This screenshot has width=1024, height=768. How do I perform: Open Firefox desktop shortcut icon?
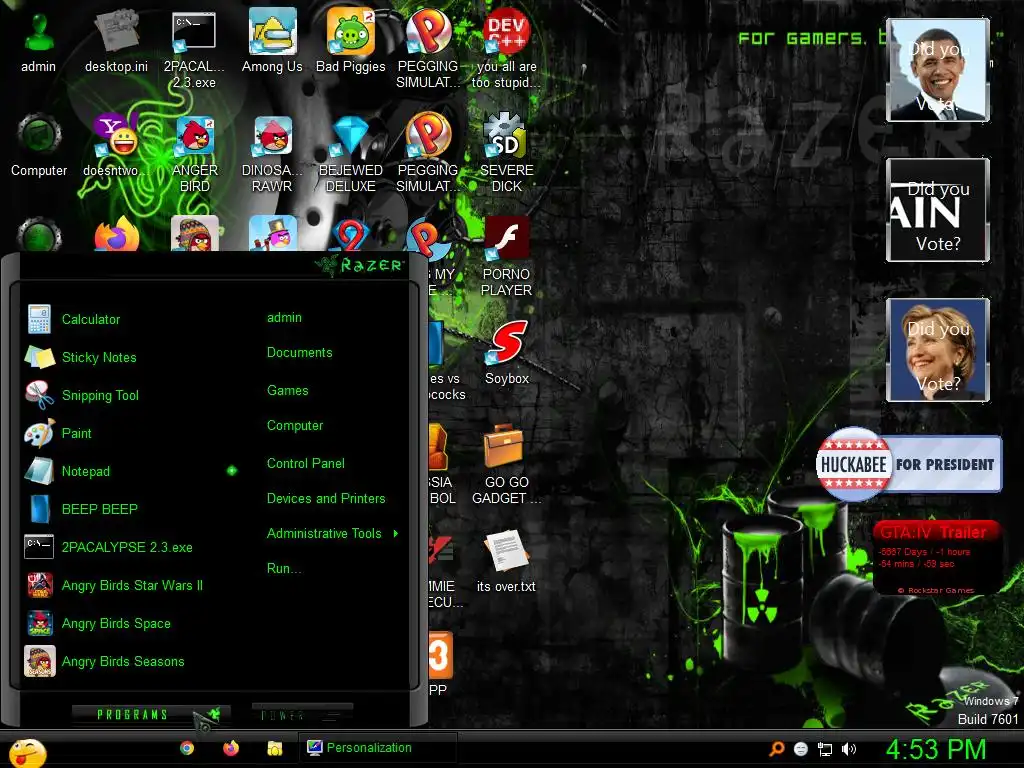point(116,234)
